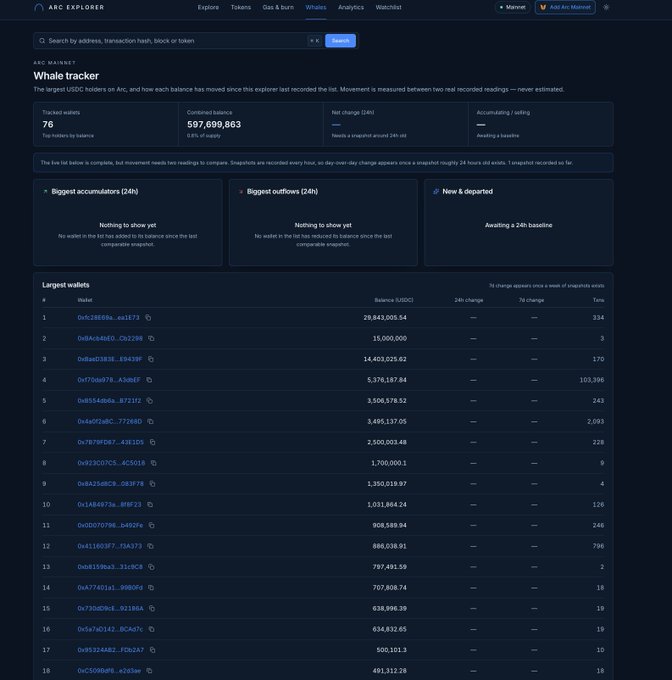Copy address of wallet 0xf70da978...A3dbEF

coord(149,380)
